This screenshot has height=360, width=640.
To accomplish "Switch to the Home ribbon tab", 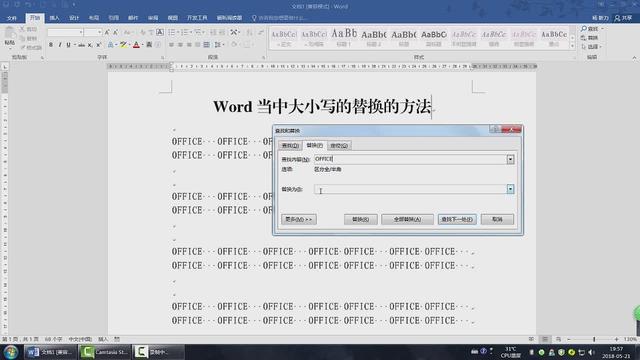I will click(x=35, y=18).
